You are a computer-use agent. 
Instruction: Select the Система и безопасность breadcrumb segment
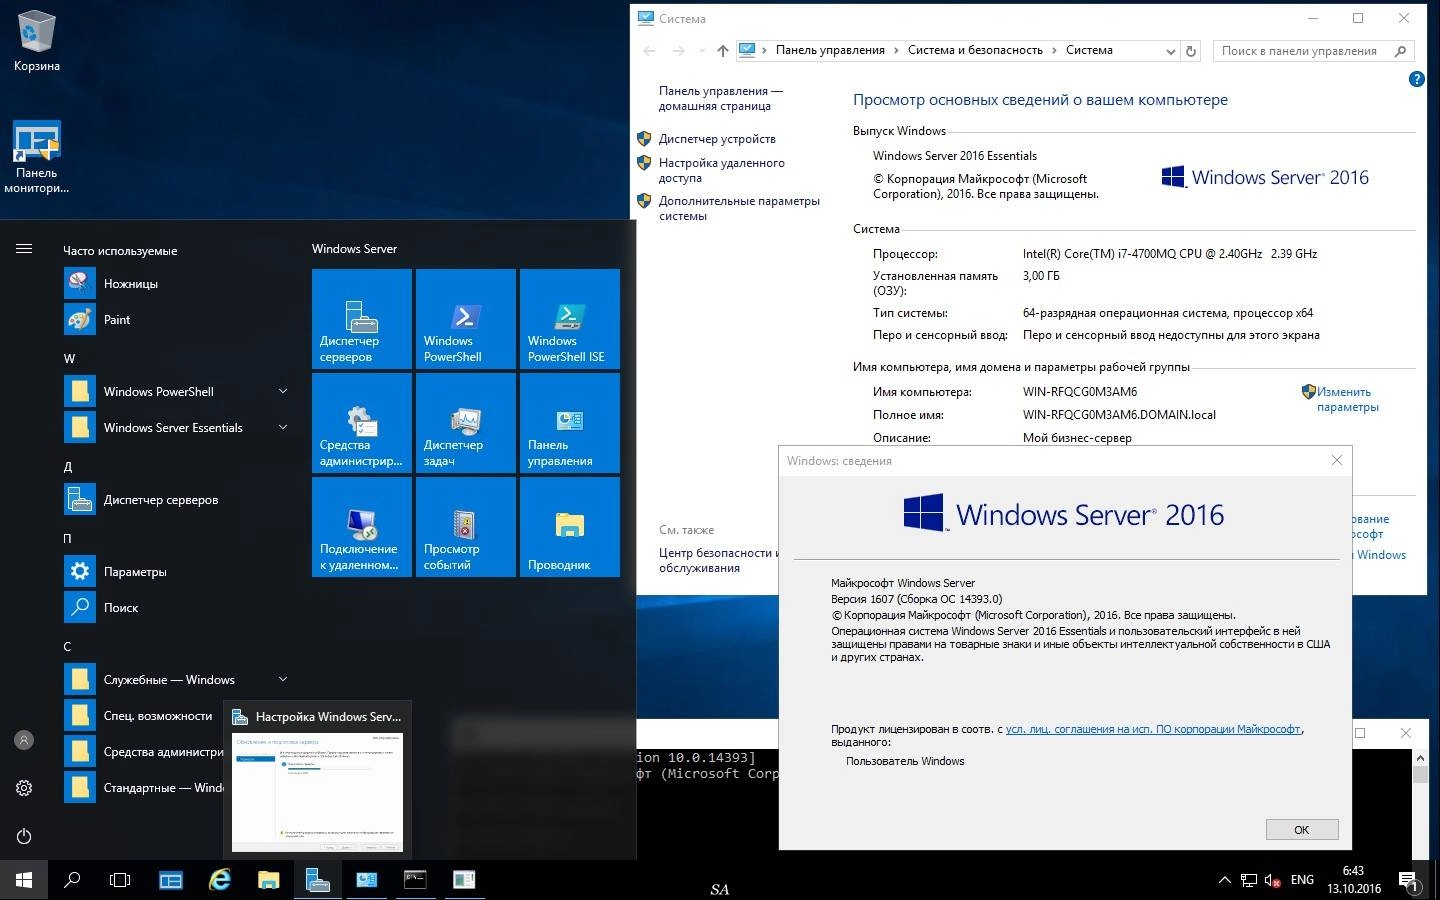pos(975,50)
